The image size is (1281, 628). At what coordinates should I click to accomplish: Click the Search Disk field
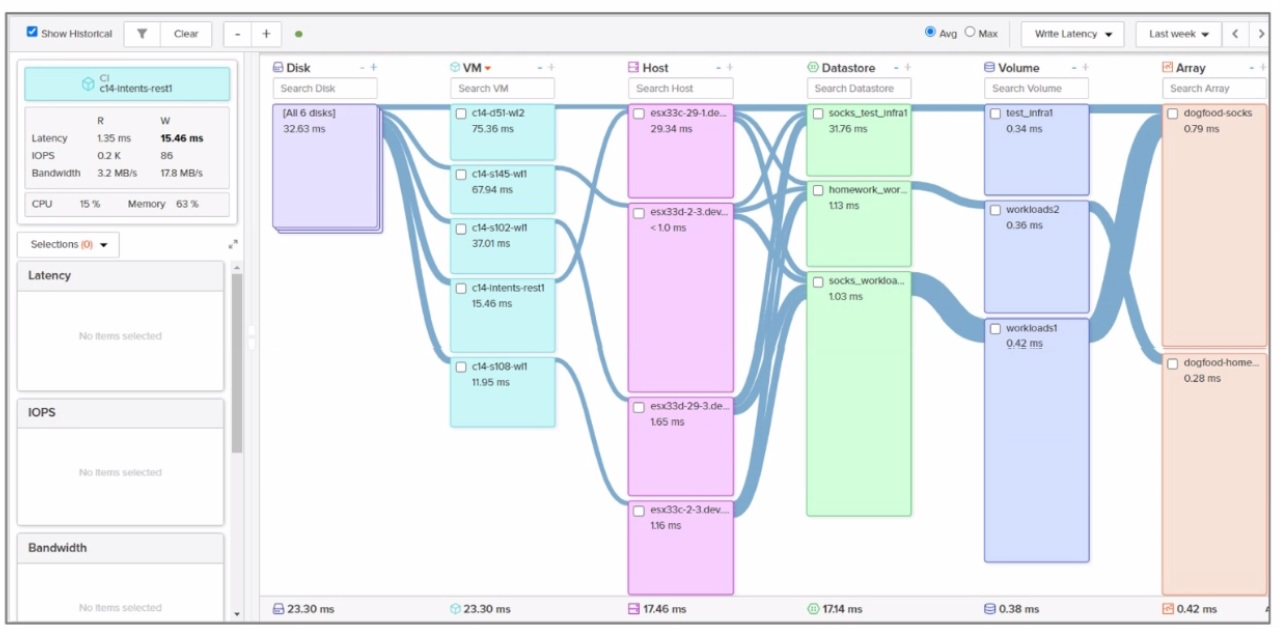324,88
